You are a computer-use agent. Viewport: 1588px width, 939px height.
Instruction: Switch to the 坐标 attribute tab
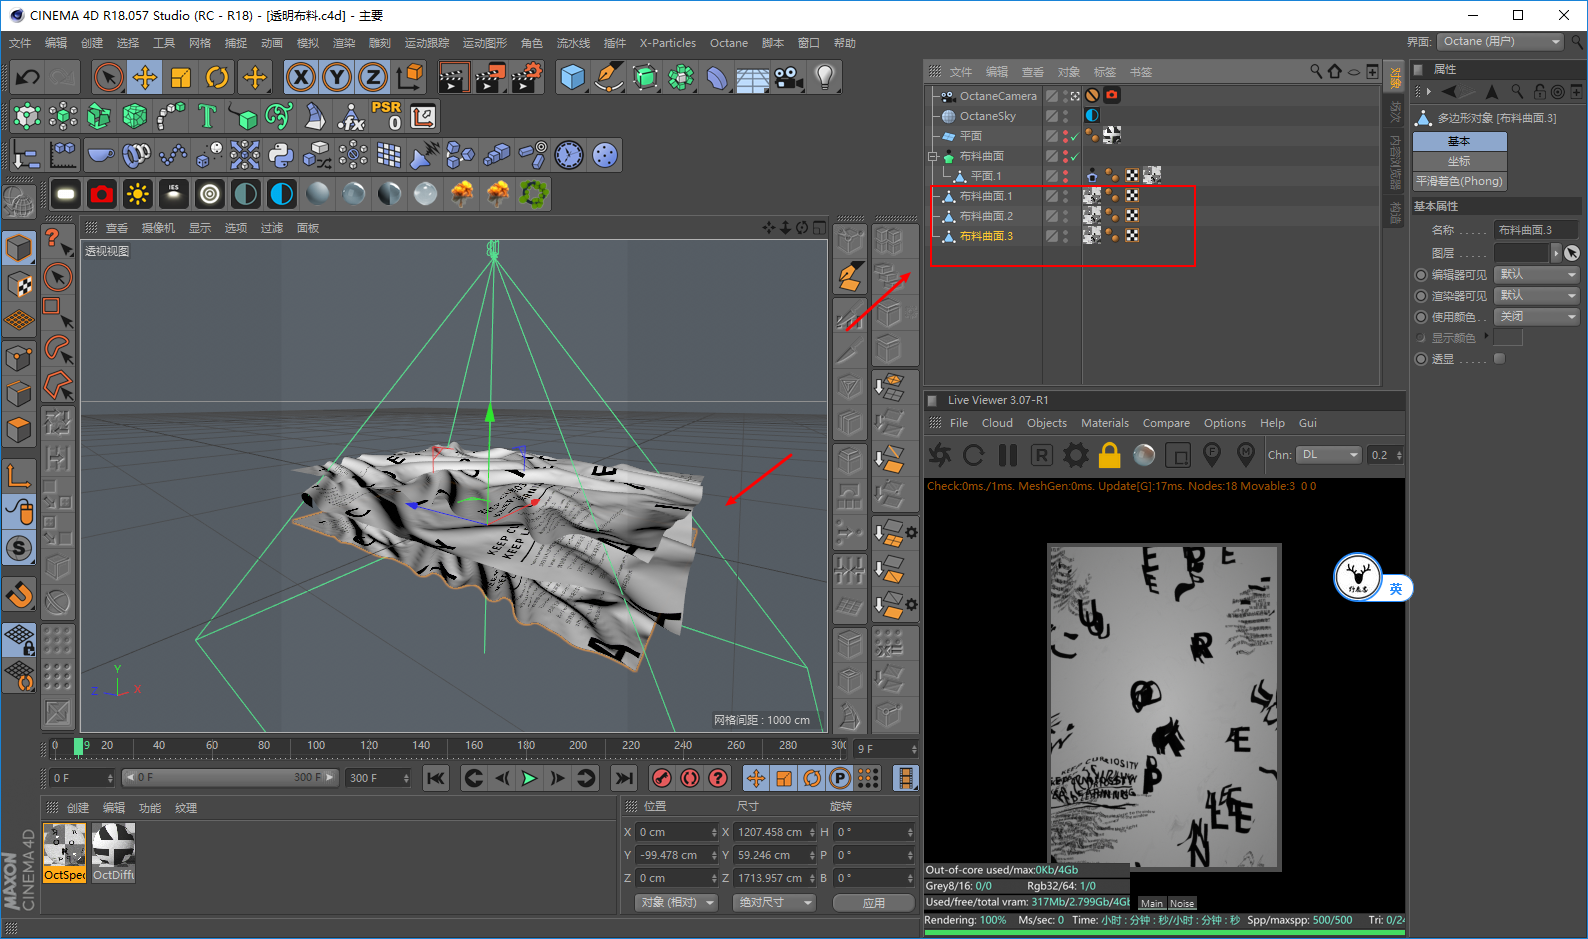pos(1459,161)
